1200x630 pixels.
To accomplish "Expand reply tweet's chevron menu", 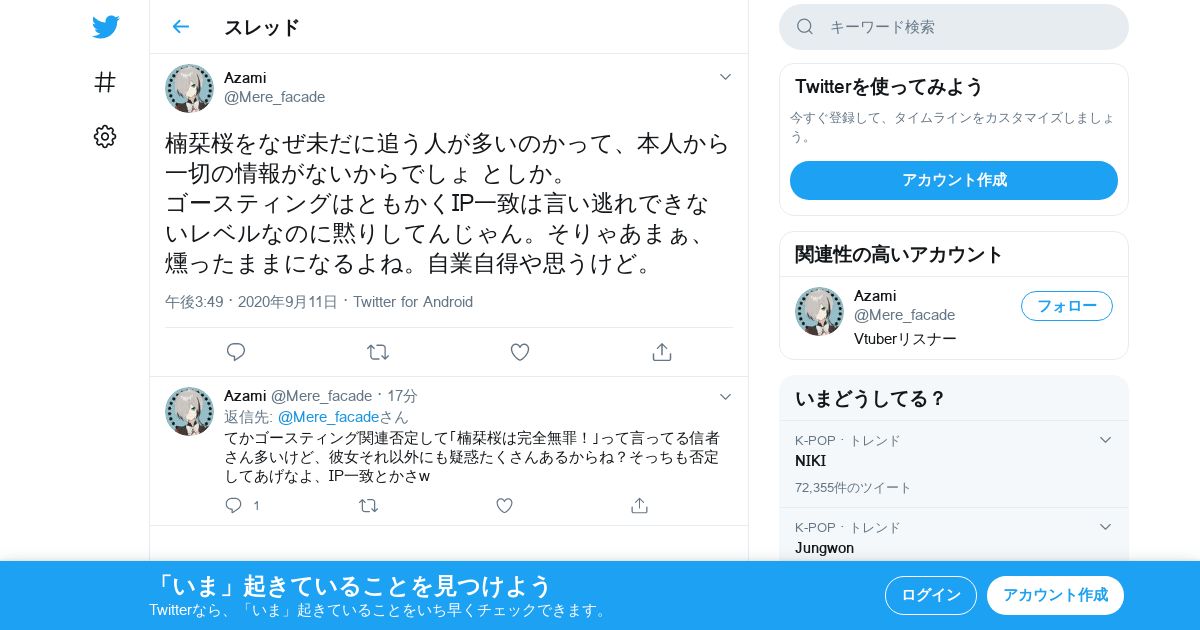I will click(x=726, y=396).
